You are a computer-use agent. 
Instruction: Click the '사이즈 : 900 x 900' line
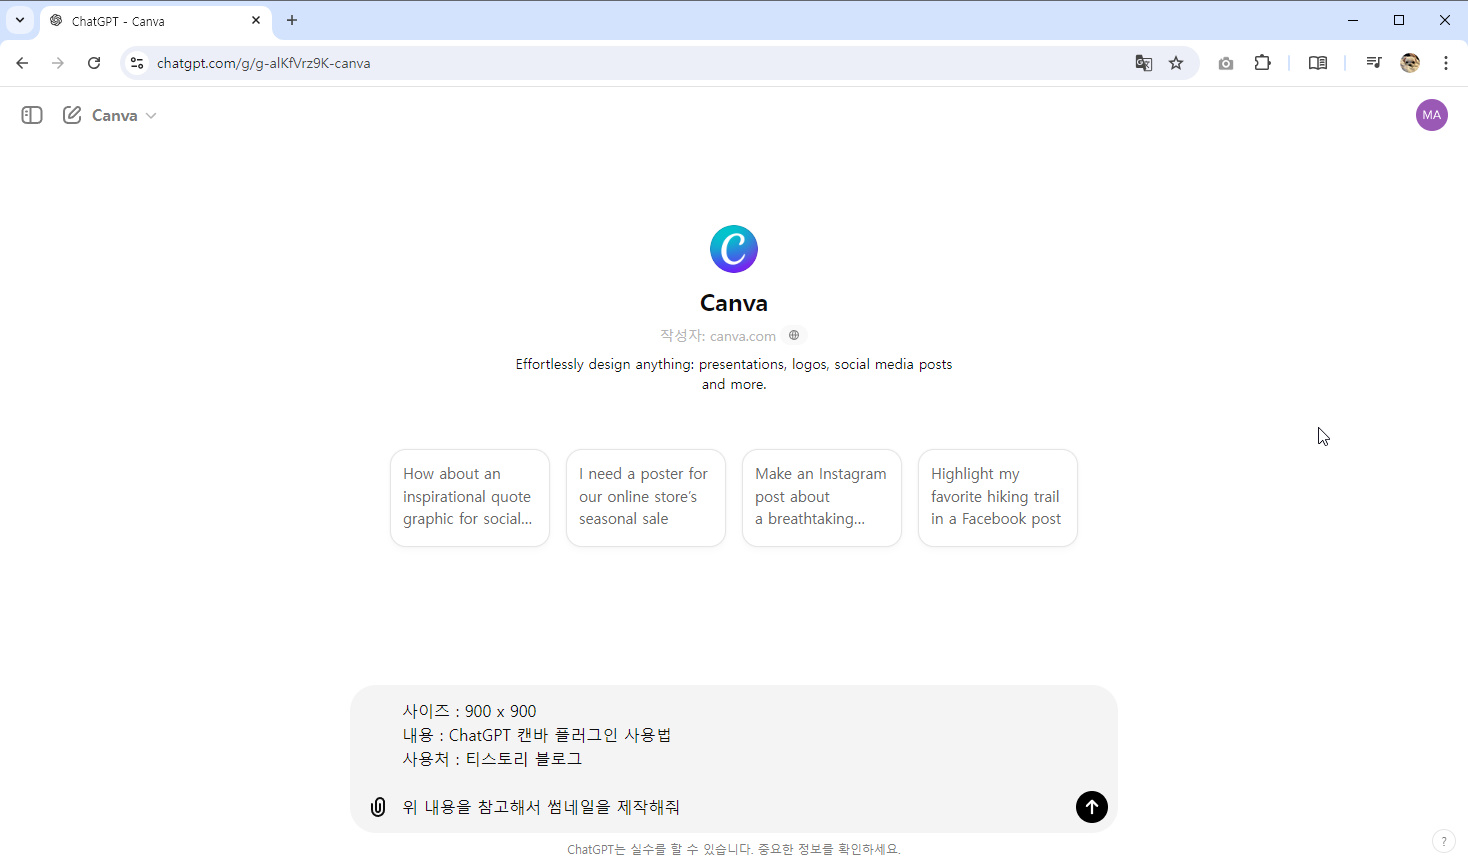pos(469,711)
